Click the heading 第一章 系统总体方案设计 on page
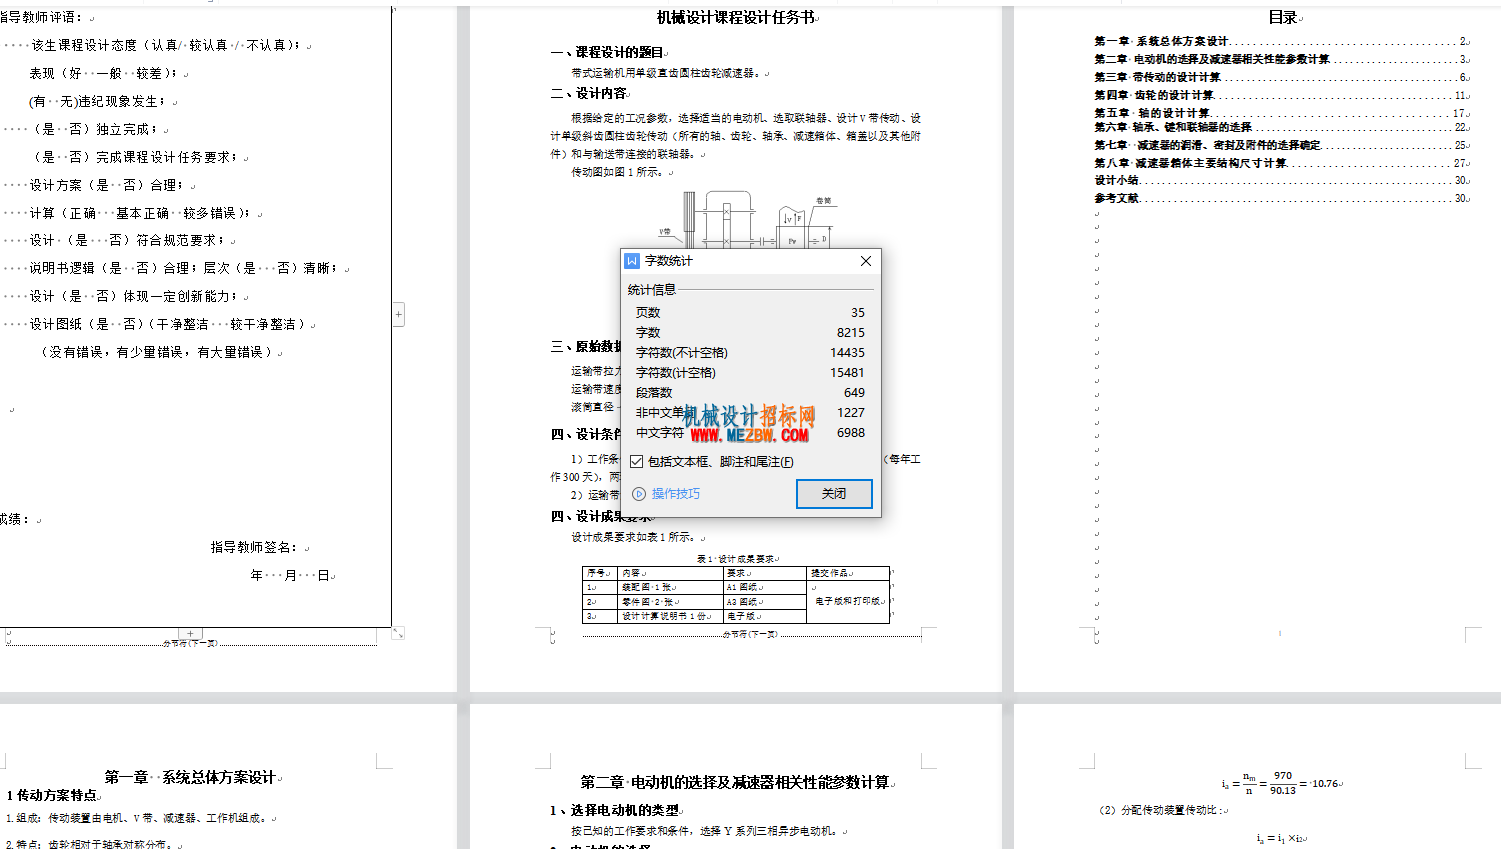This screenshot has height=849, width=1501. click(190, 777)
